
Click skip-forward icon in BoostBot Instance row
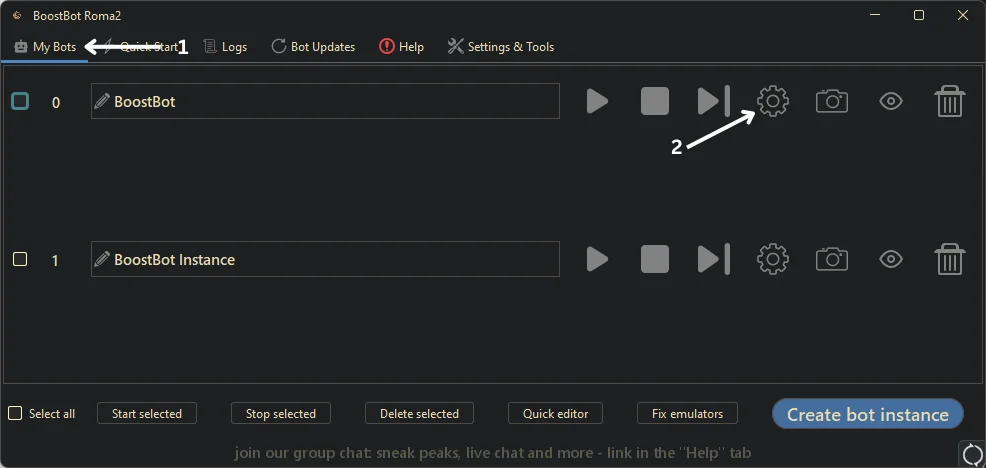(x=714, y=259)
